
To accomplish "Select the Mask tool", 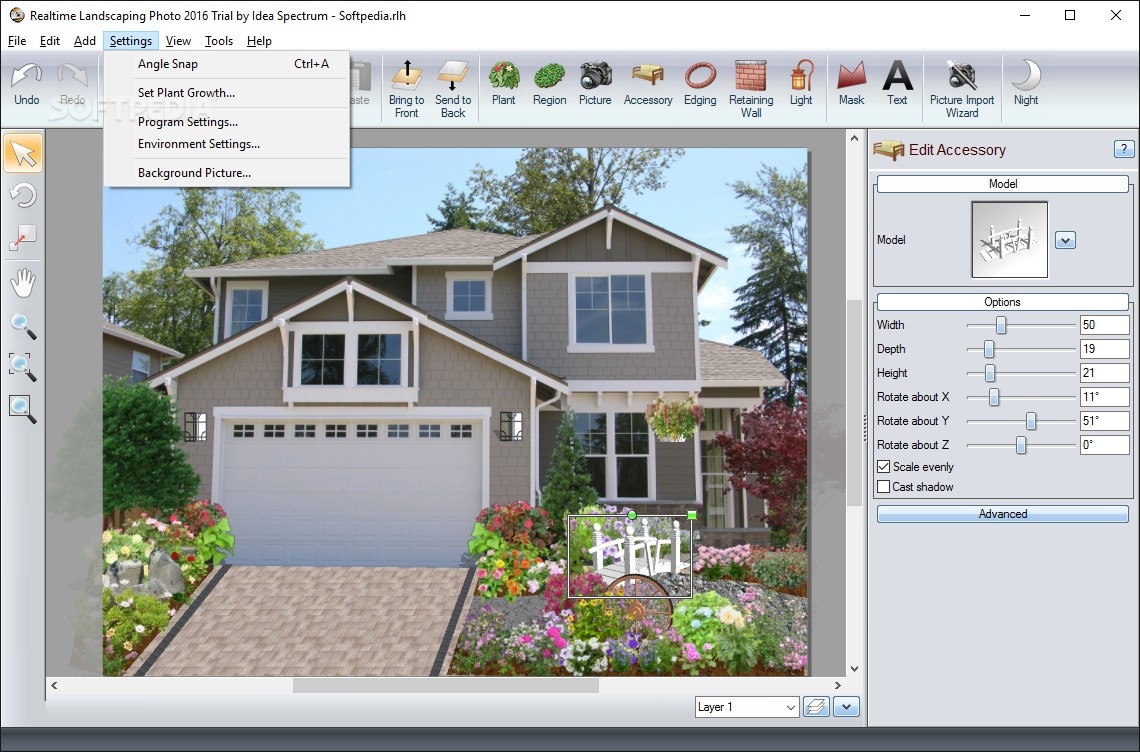I will [x=851, y=84].
